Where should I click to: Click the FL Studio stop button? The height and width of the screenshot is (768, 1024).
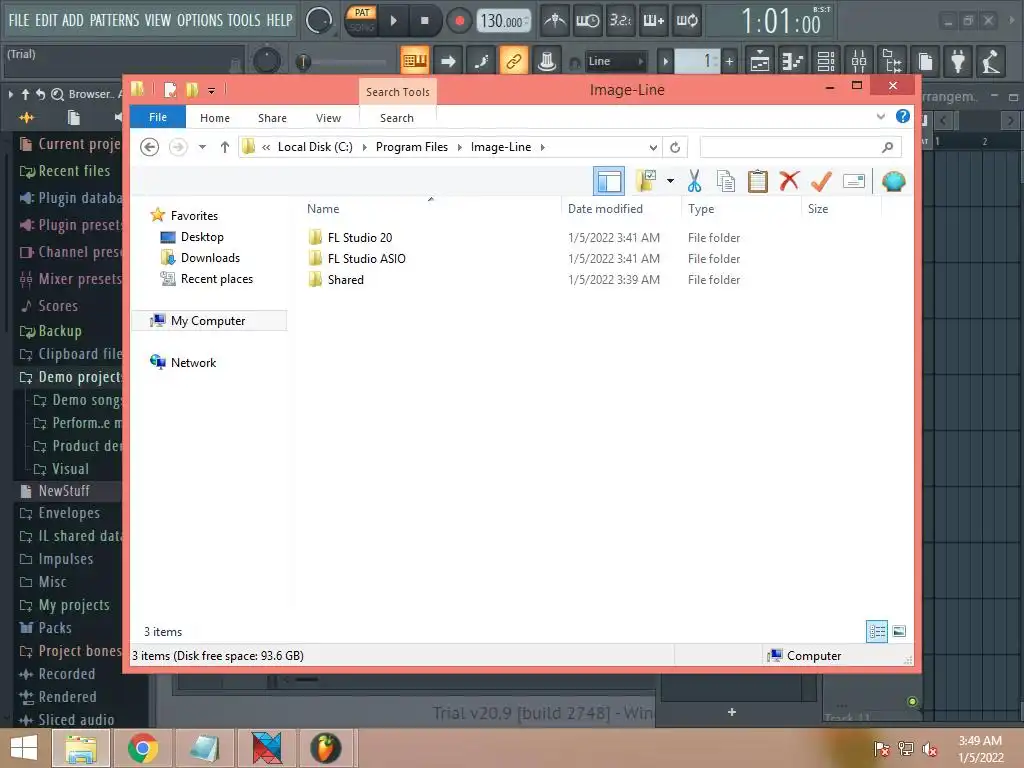pyautogui.click(x=424, y=21)
